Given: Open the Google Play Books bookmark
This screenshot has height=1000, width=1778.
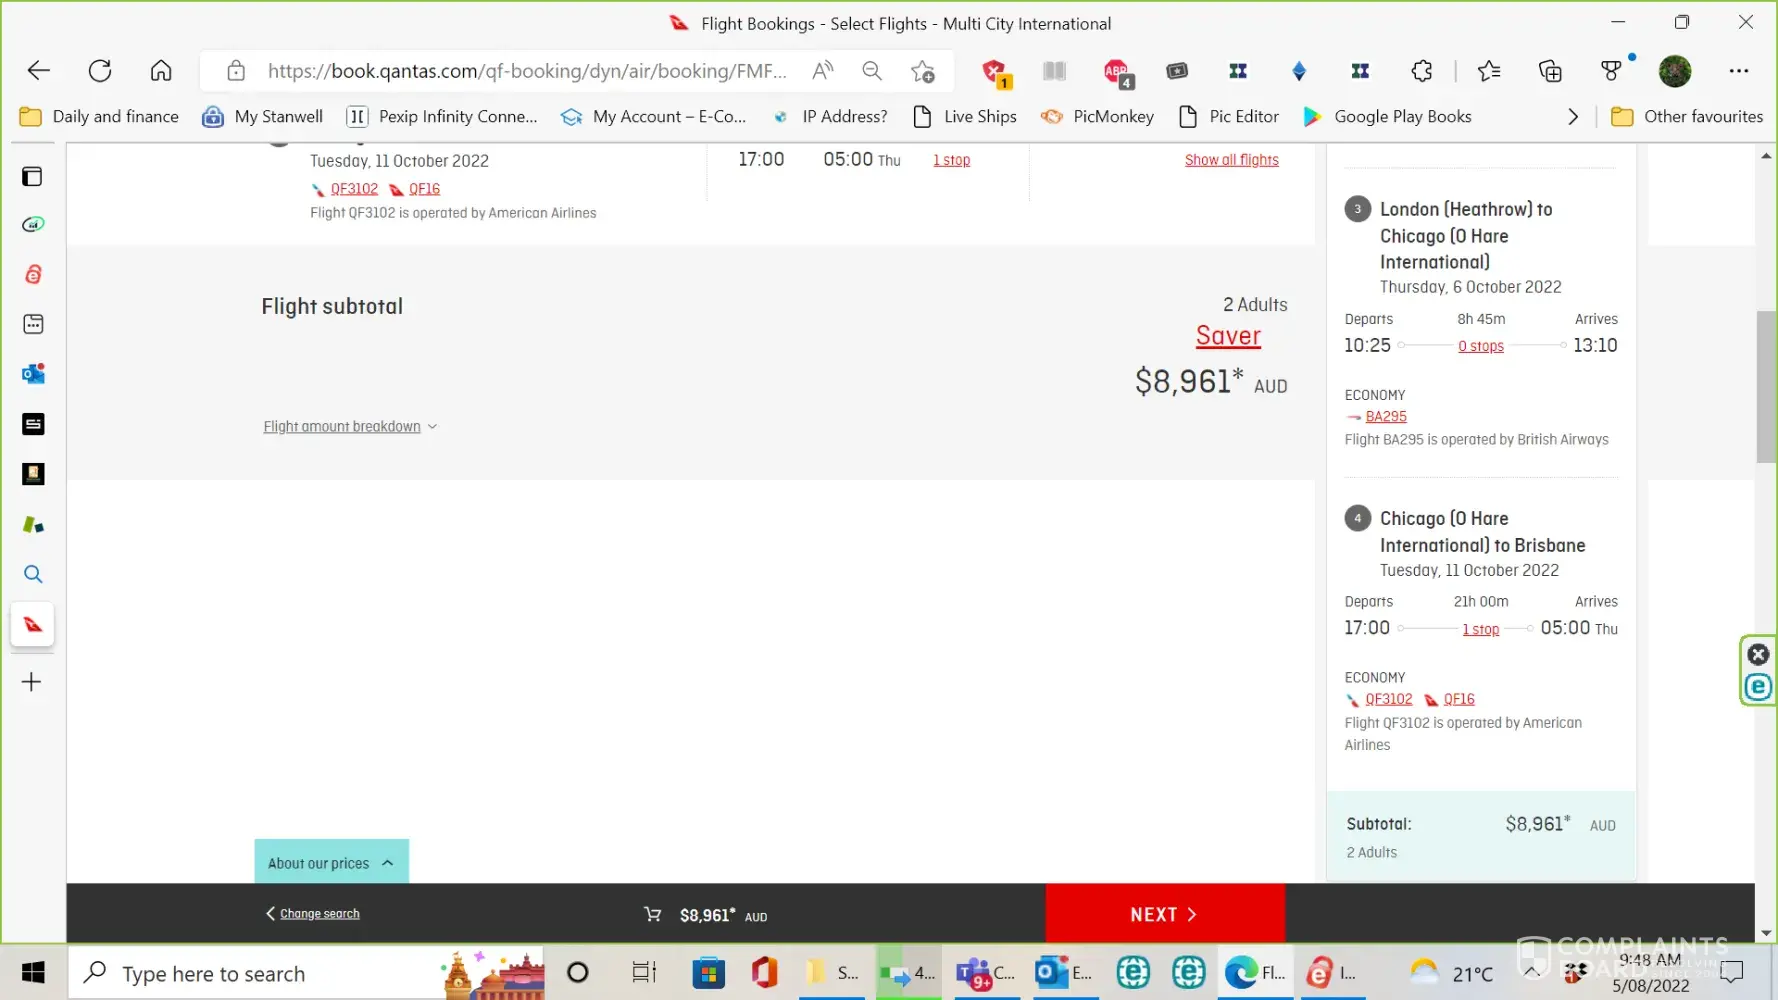Looking at the screenshot, I should (1387, 117).
